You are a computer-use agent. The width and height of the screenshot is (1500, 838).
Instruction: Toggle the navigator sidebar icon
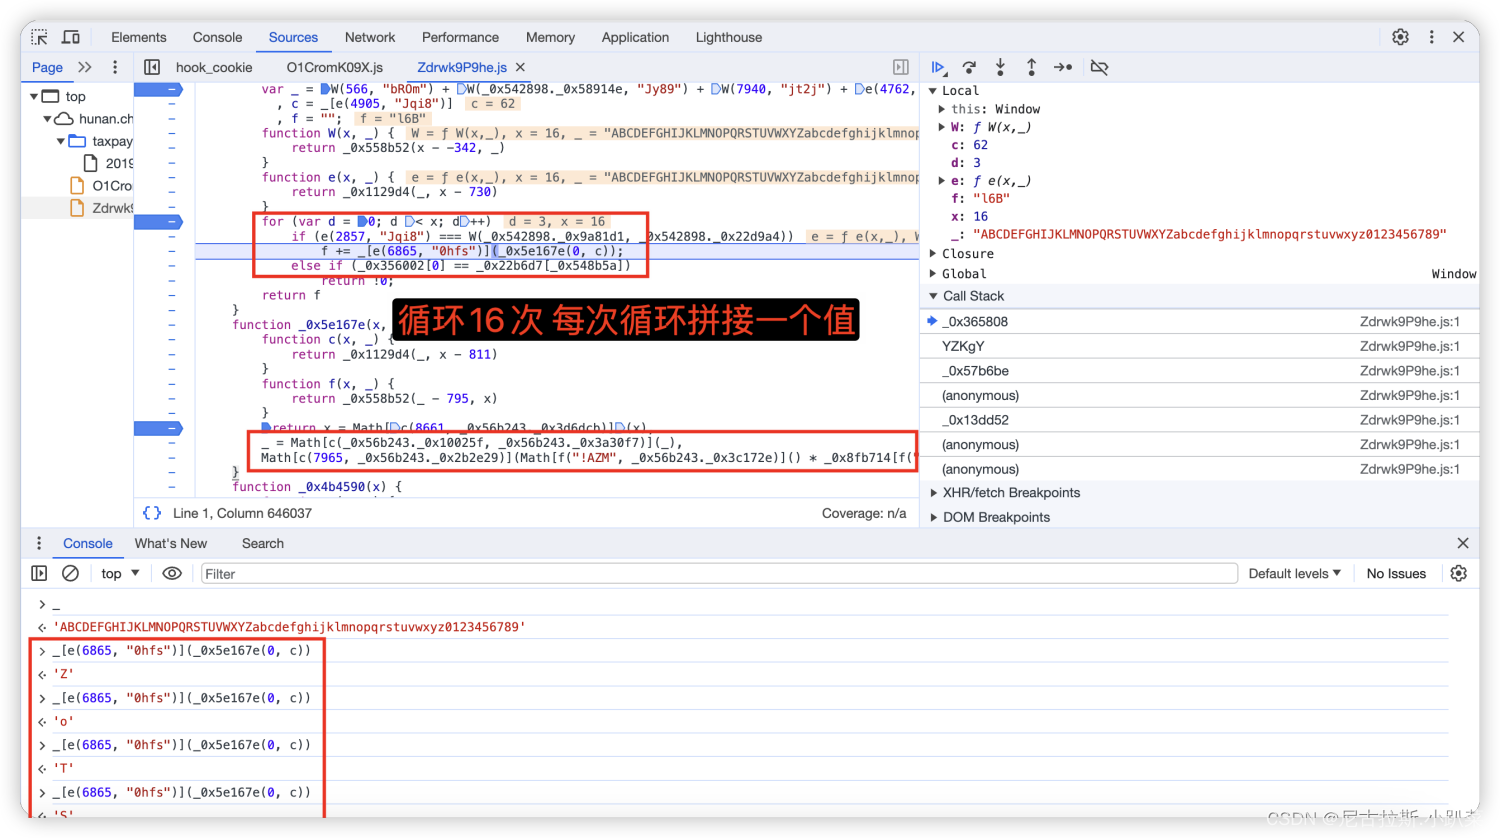point(152,67)
